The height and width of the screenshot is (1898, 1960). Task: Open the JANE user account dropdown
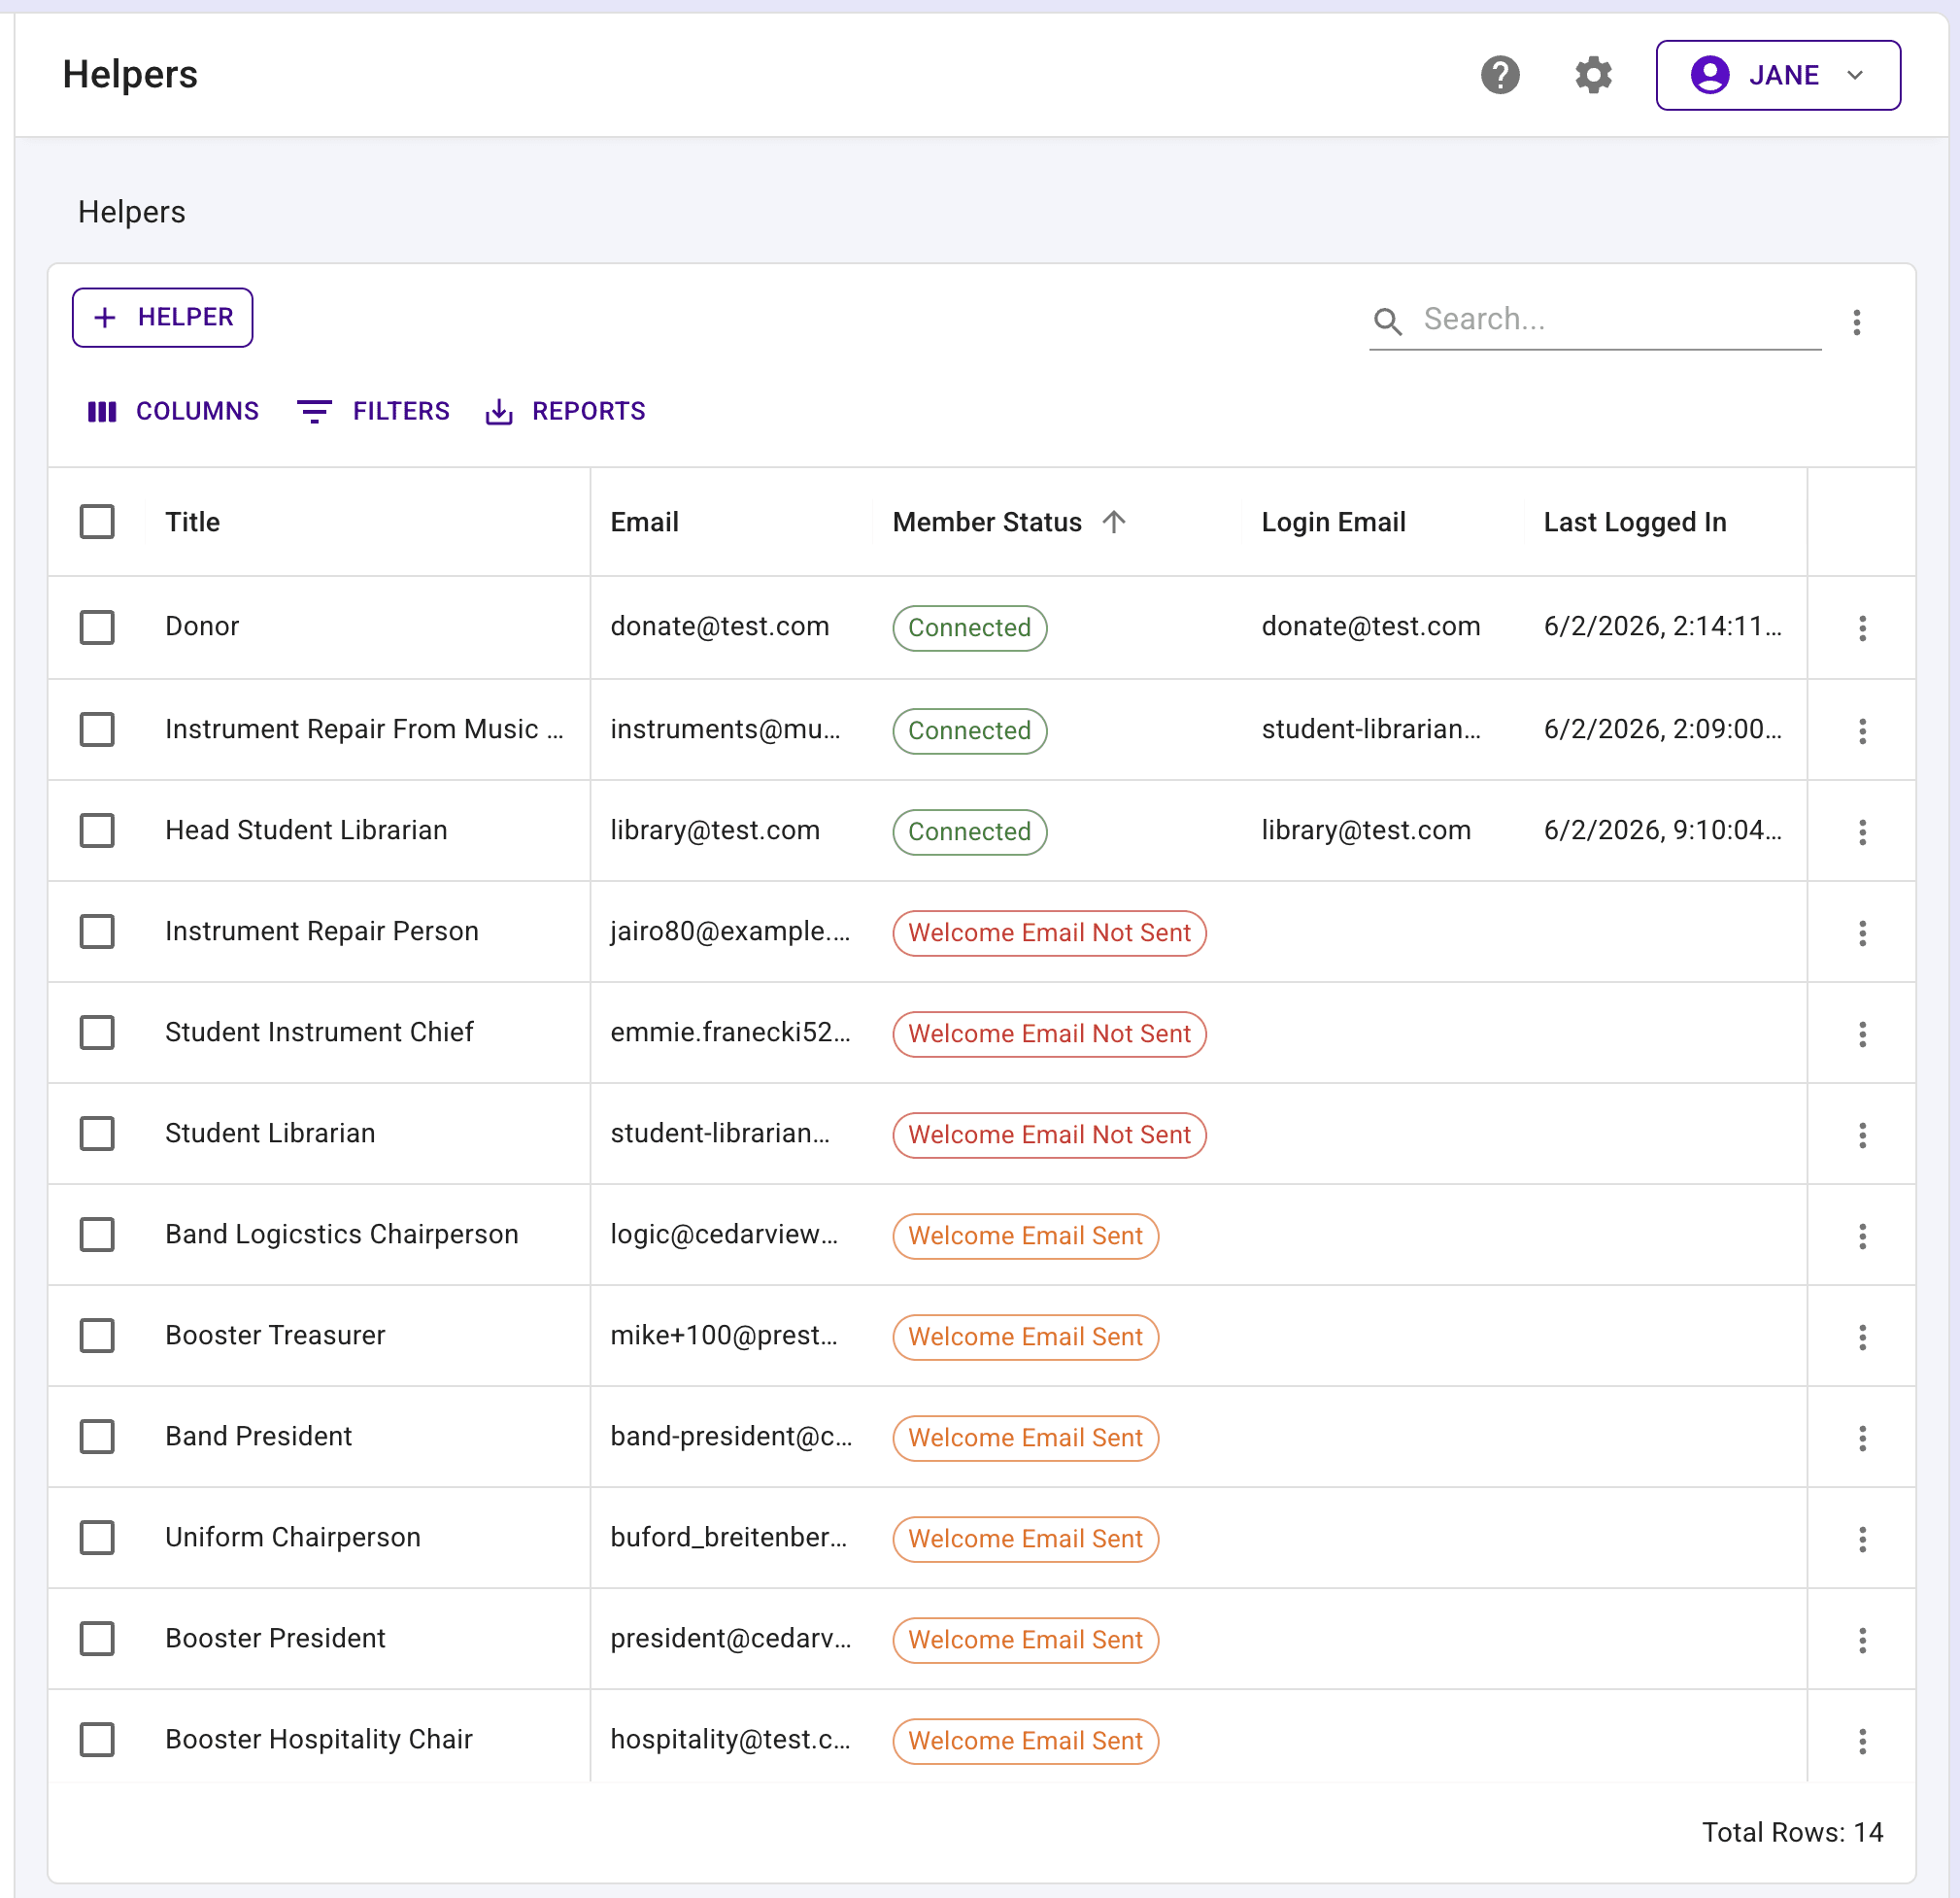pyautogui.click(x=1777, y=75)
